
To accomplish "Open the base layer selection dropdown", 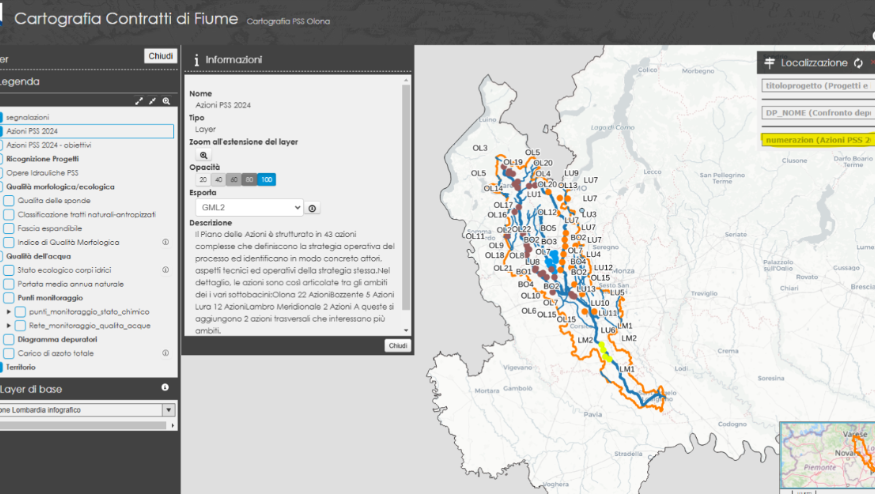I will pyautogui.click(x=168, y=410).
